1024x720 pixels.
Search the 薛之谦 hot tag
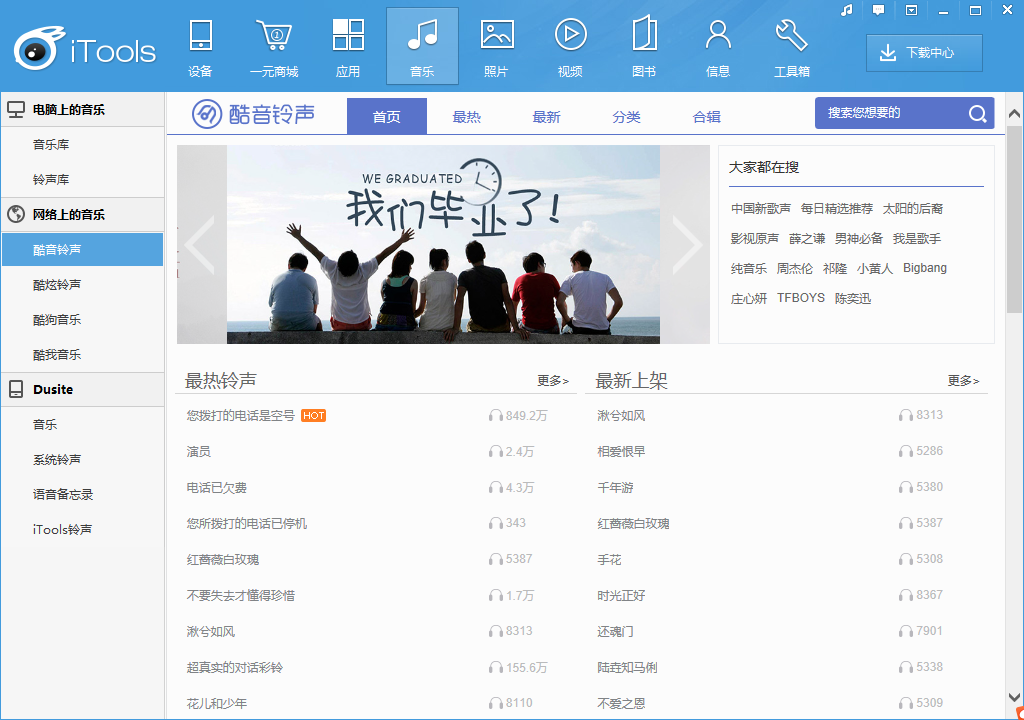807,238
